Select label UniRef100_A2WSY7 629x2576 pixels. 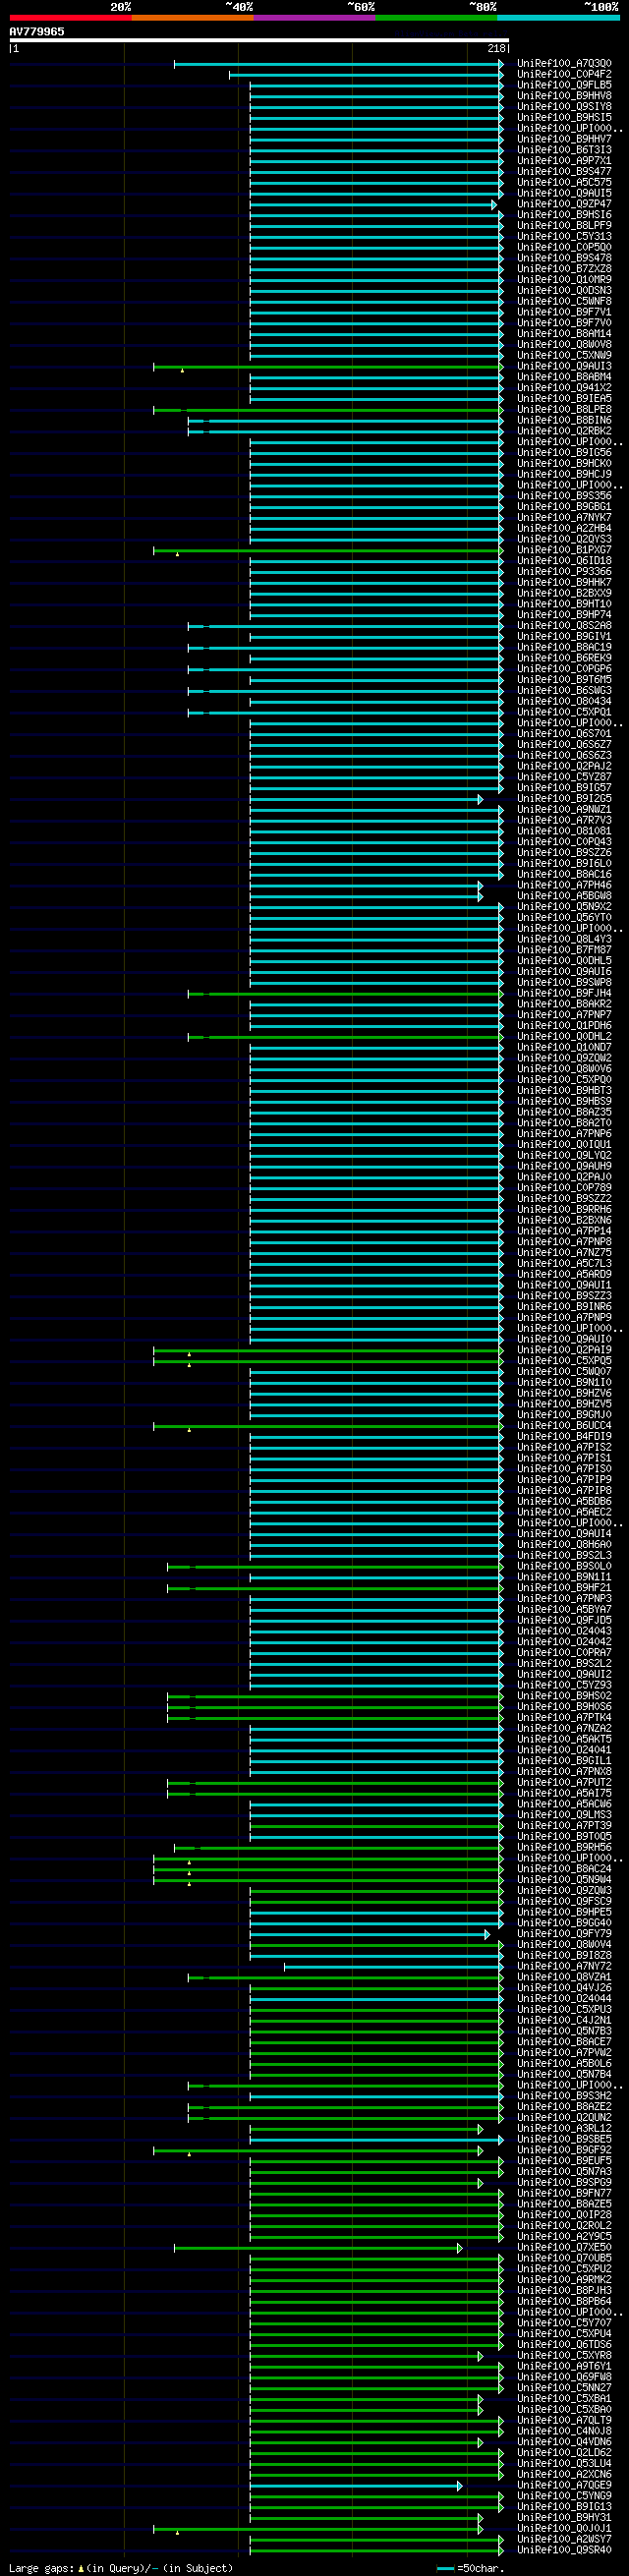click(564, 2540)
